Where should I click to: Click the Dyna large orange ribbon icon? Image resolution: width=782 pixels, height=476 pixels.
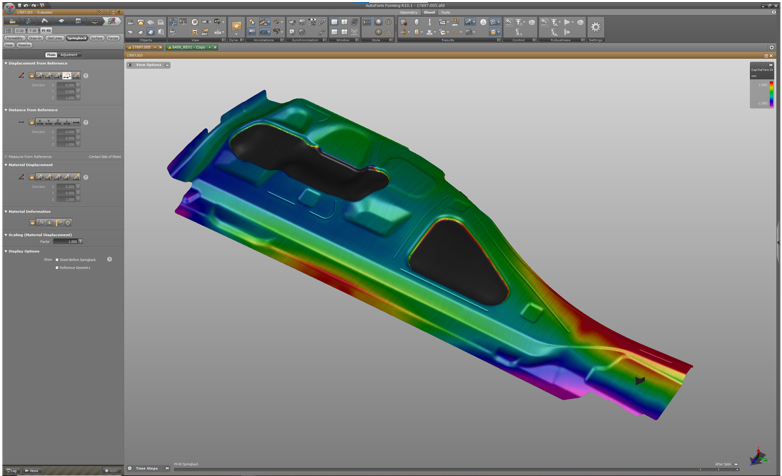click(x=236, y=26)
